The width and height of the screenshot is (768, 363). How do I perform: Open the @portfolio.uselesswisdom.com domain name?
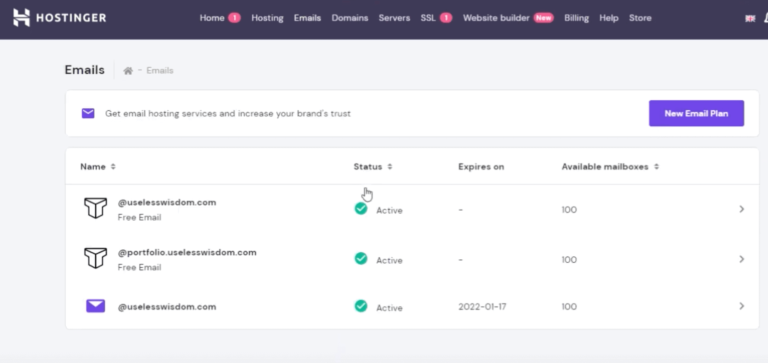tap(187, 252)
